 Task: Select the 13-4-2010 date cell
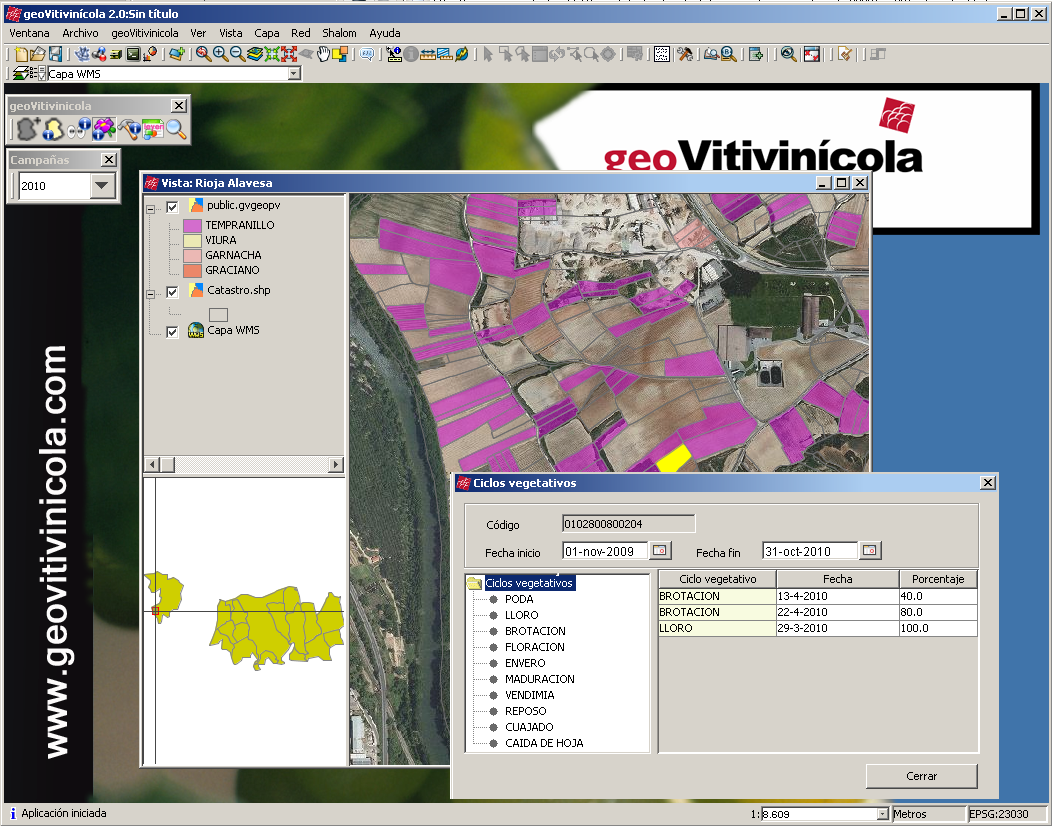tap(837, 596)
